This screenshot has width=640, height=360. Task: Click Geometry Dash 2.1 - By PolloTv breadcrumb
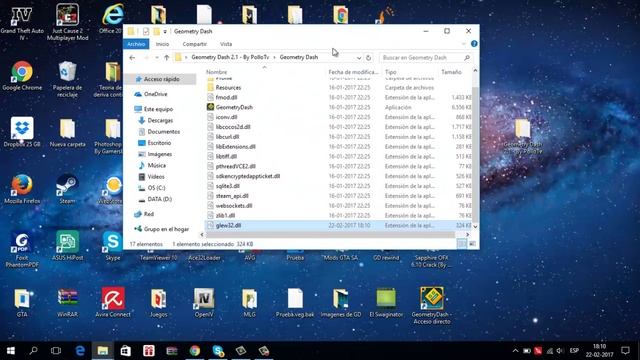(230, 57)
